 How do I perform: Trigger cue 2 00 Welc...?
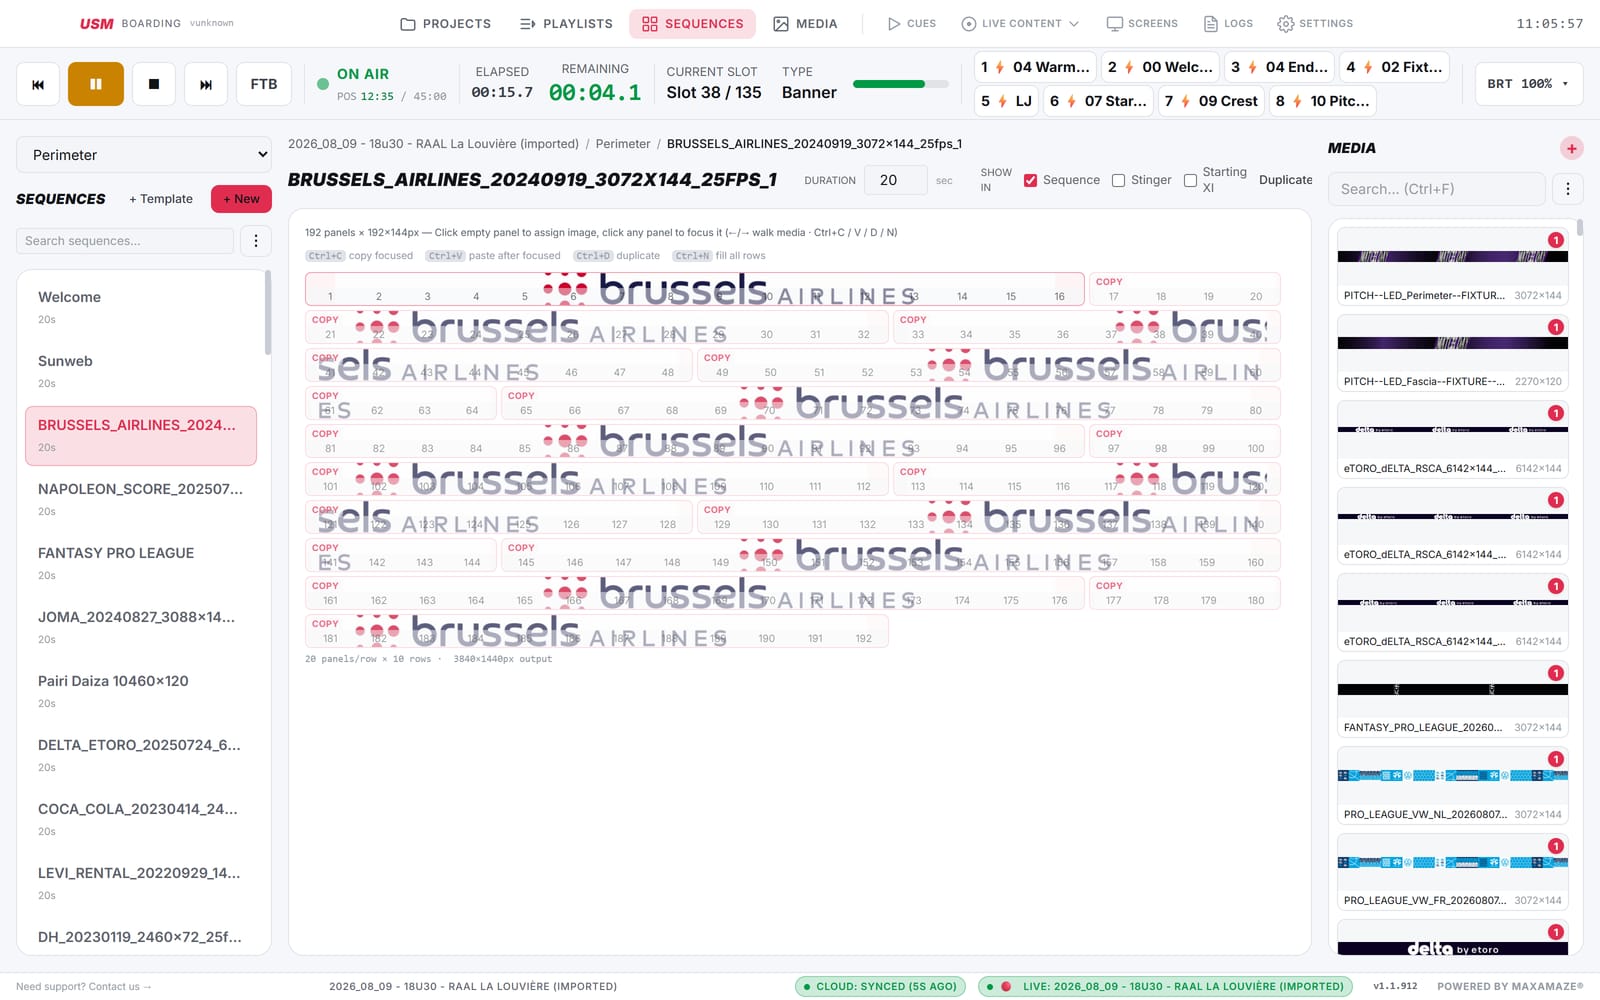pos(1160,67)
